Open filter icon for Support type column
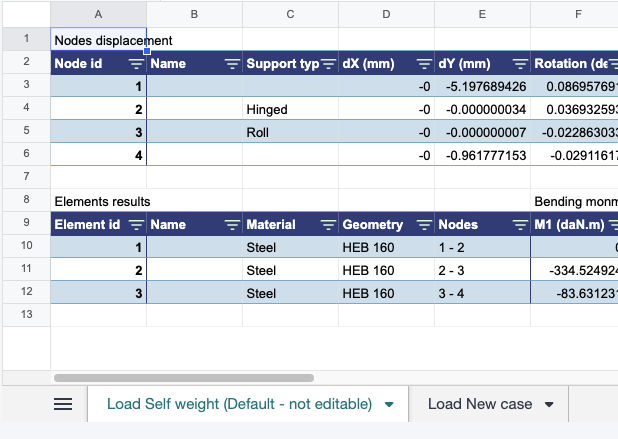This screenshot has width=618, height=439. (327, 64)
